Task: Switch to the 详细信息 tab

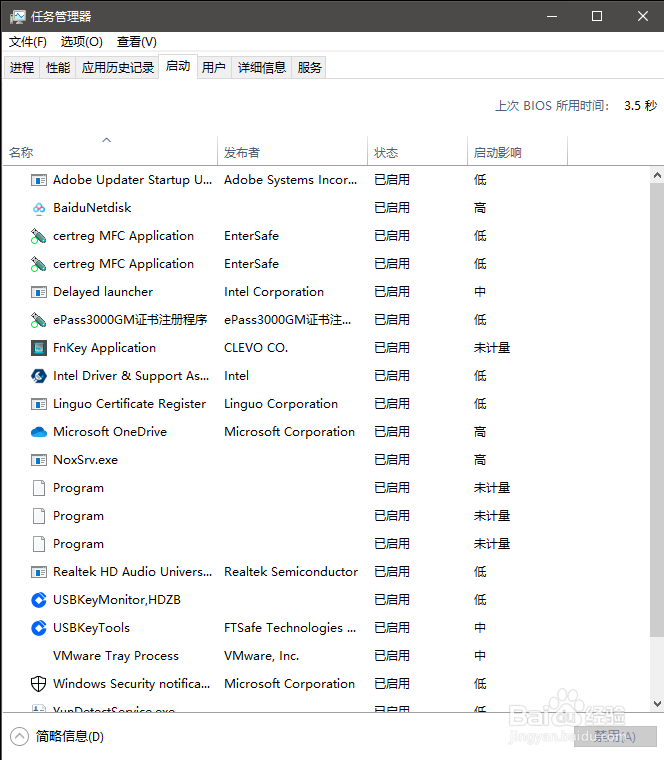Action: (x=262, y=67)
